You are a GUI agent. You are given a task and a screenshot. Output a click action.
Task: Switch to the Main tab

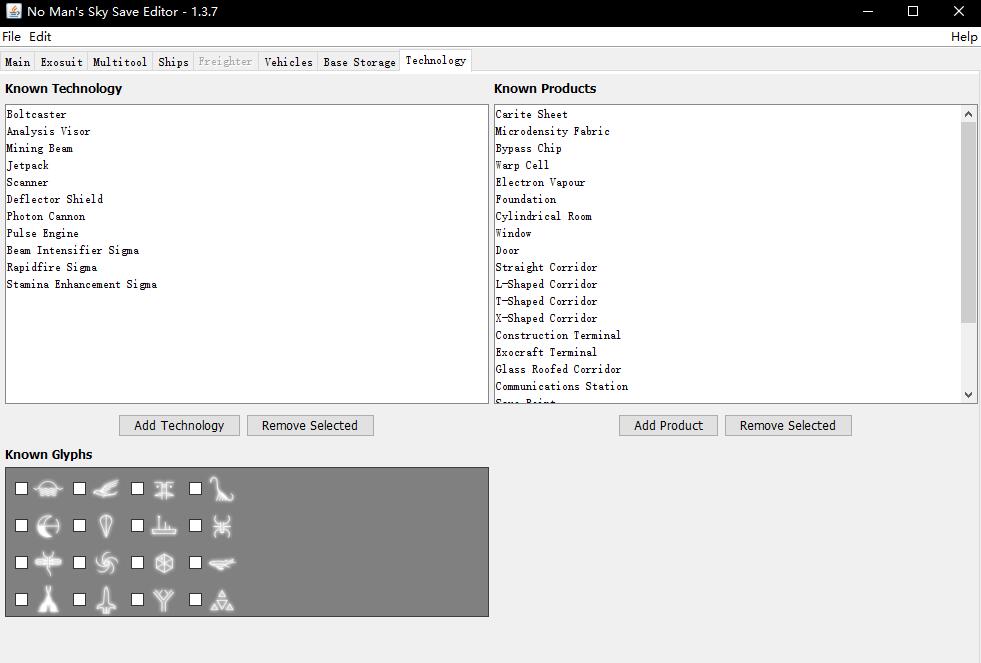click(x=18, y=62)
